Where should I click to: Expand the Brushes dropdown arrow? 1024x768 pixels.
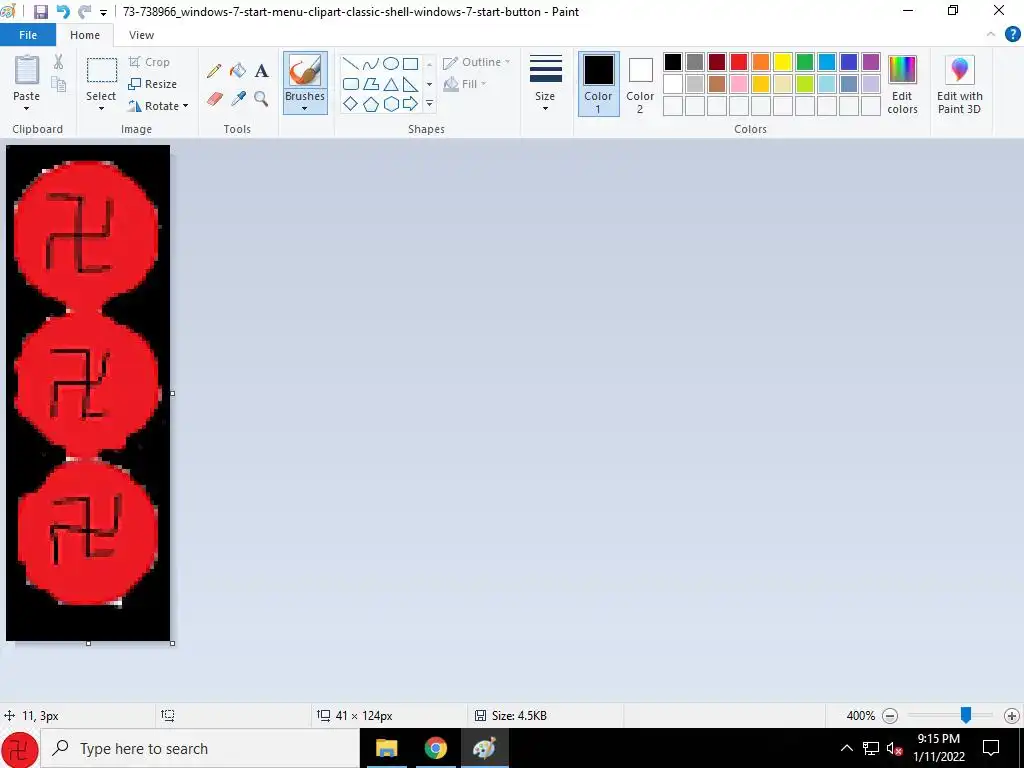coord(305,108)
